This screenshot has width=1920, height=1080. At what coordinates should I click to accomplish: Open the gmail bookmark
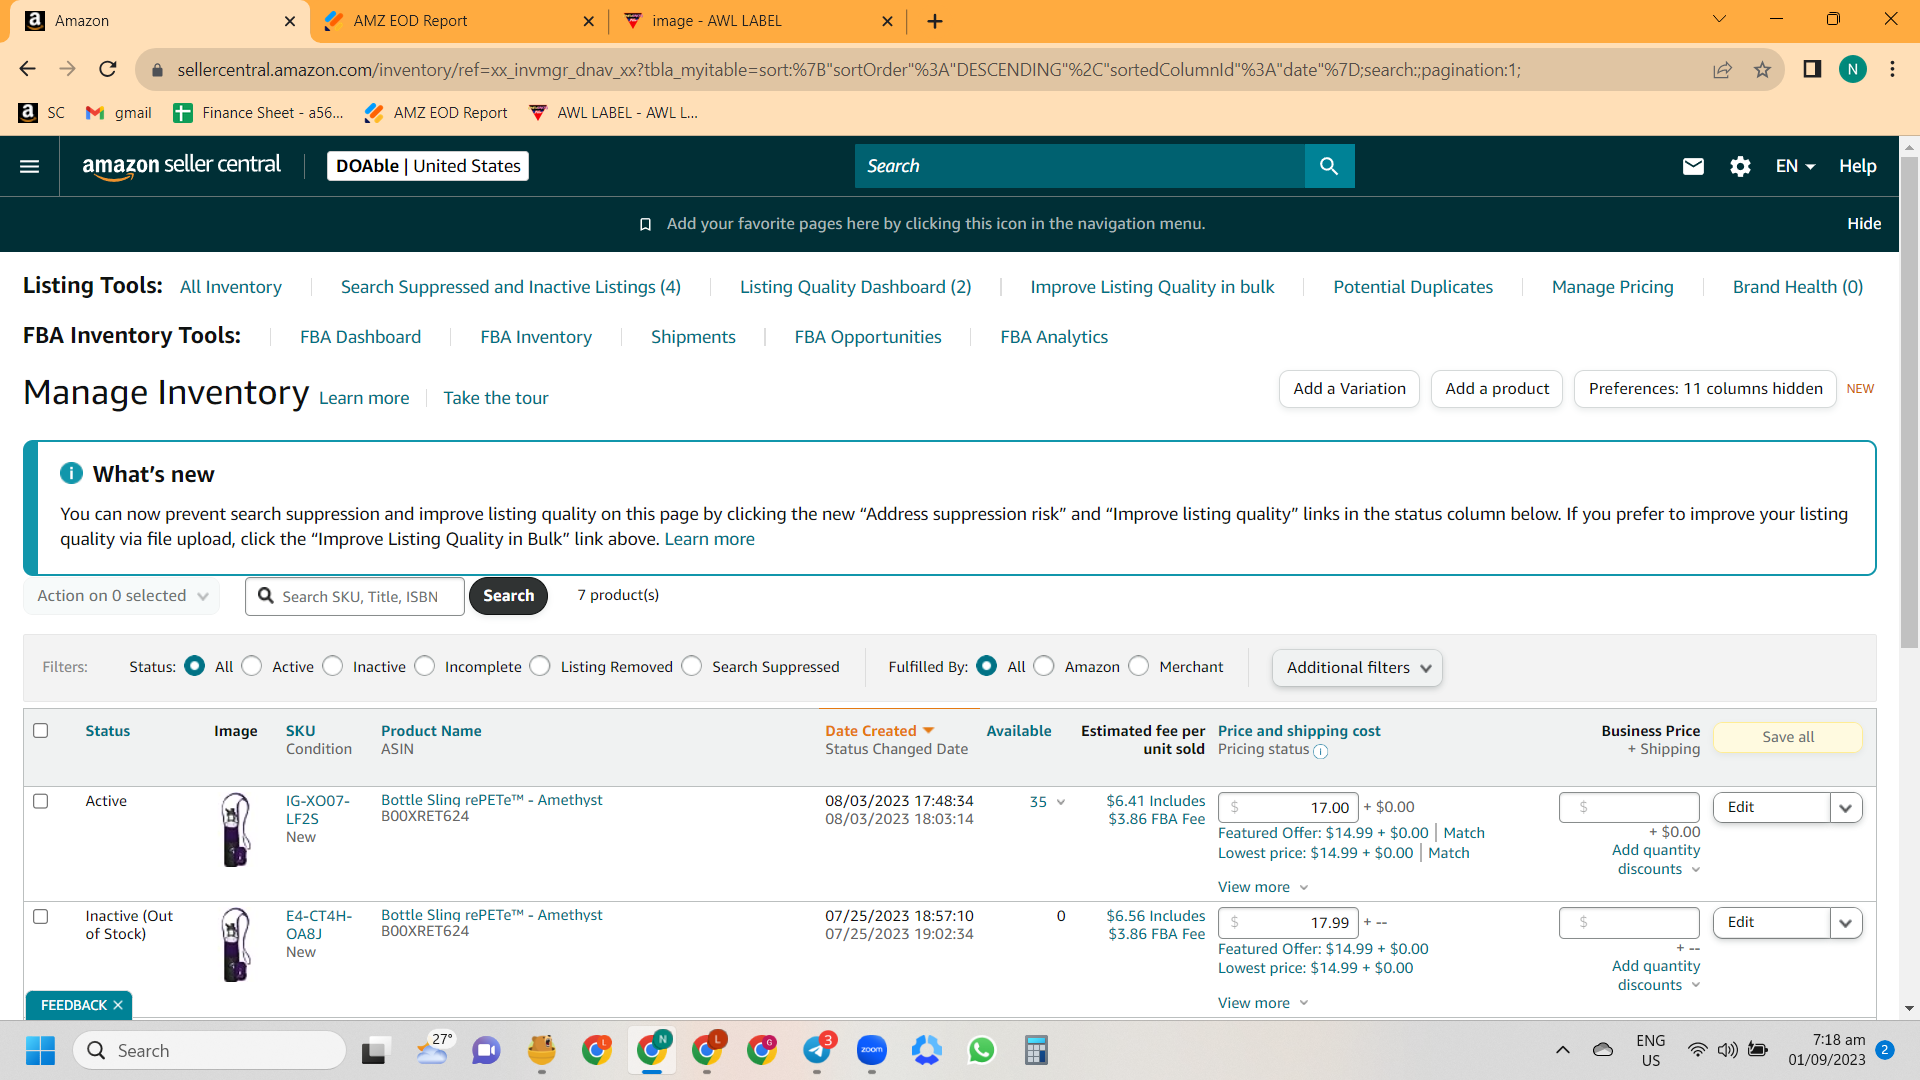(119, 113)
